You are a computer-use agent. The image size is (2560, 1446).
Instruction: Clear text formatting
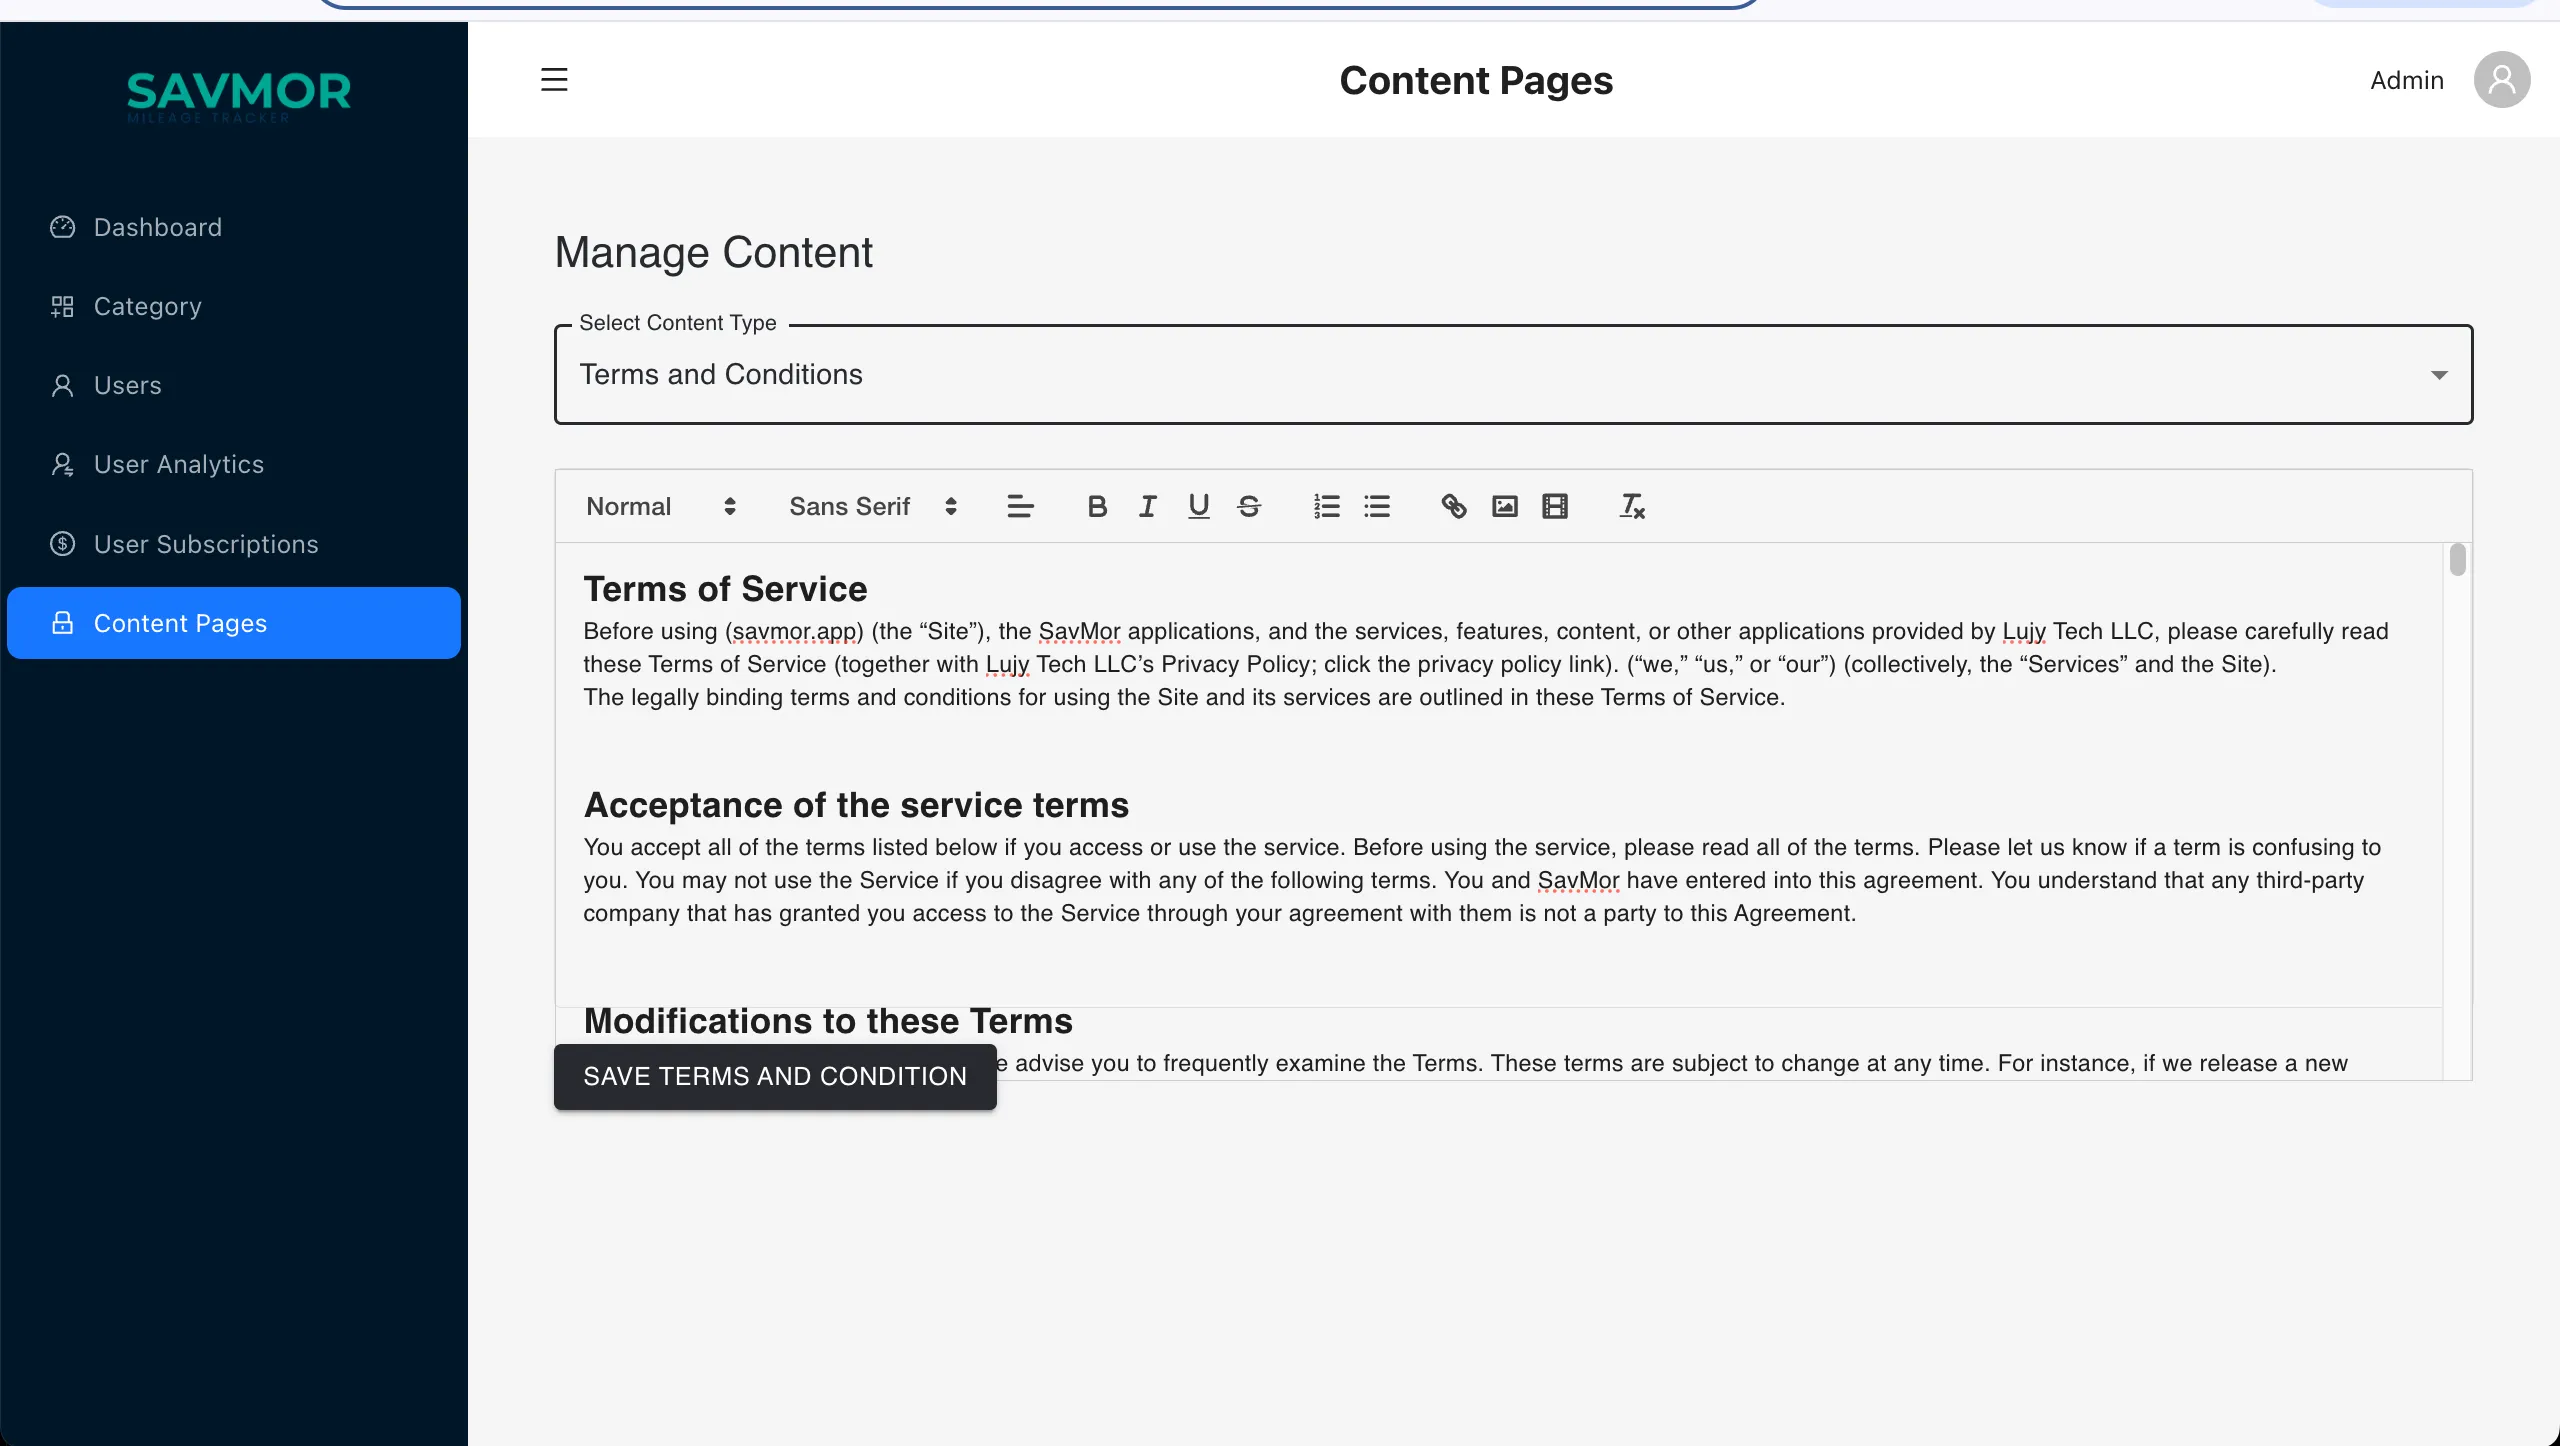[x=1631, y=507]
